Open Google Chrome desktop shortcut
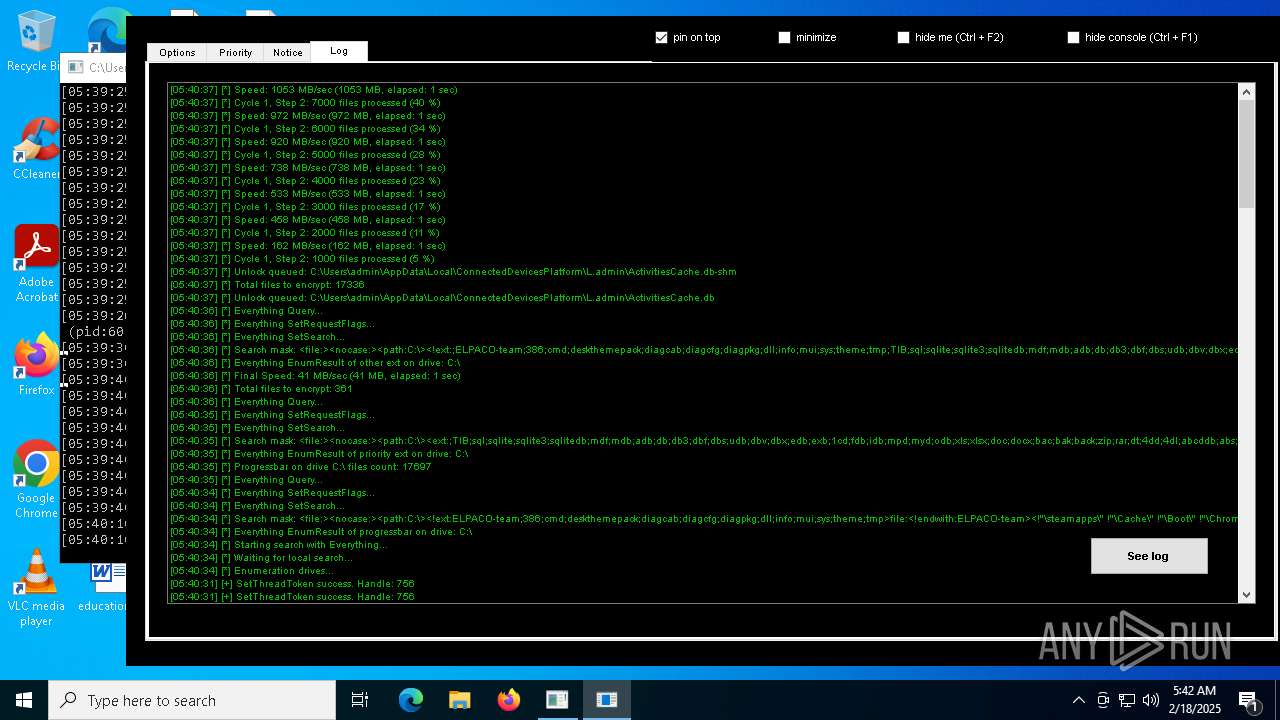Viewport: 1280px width, 720px height. pyautogui.click(x=36, y=480)
